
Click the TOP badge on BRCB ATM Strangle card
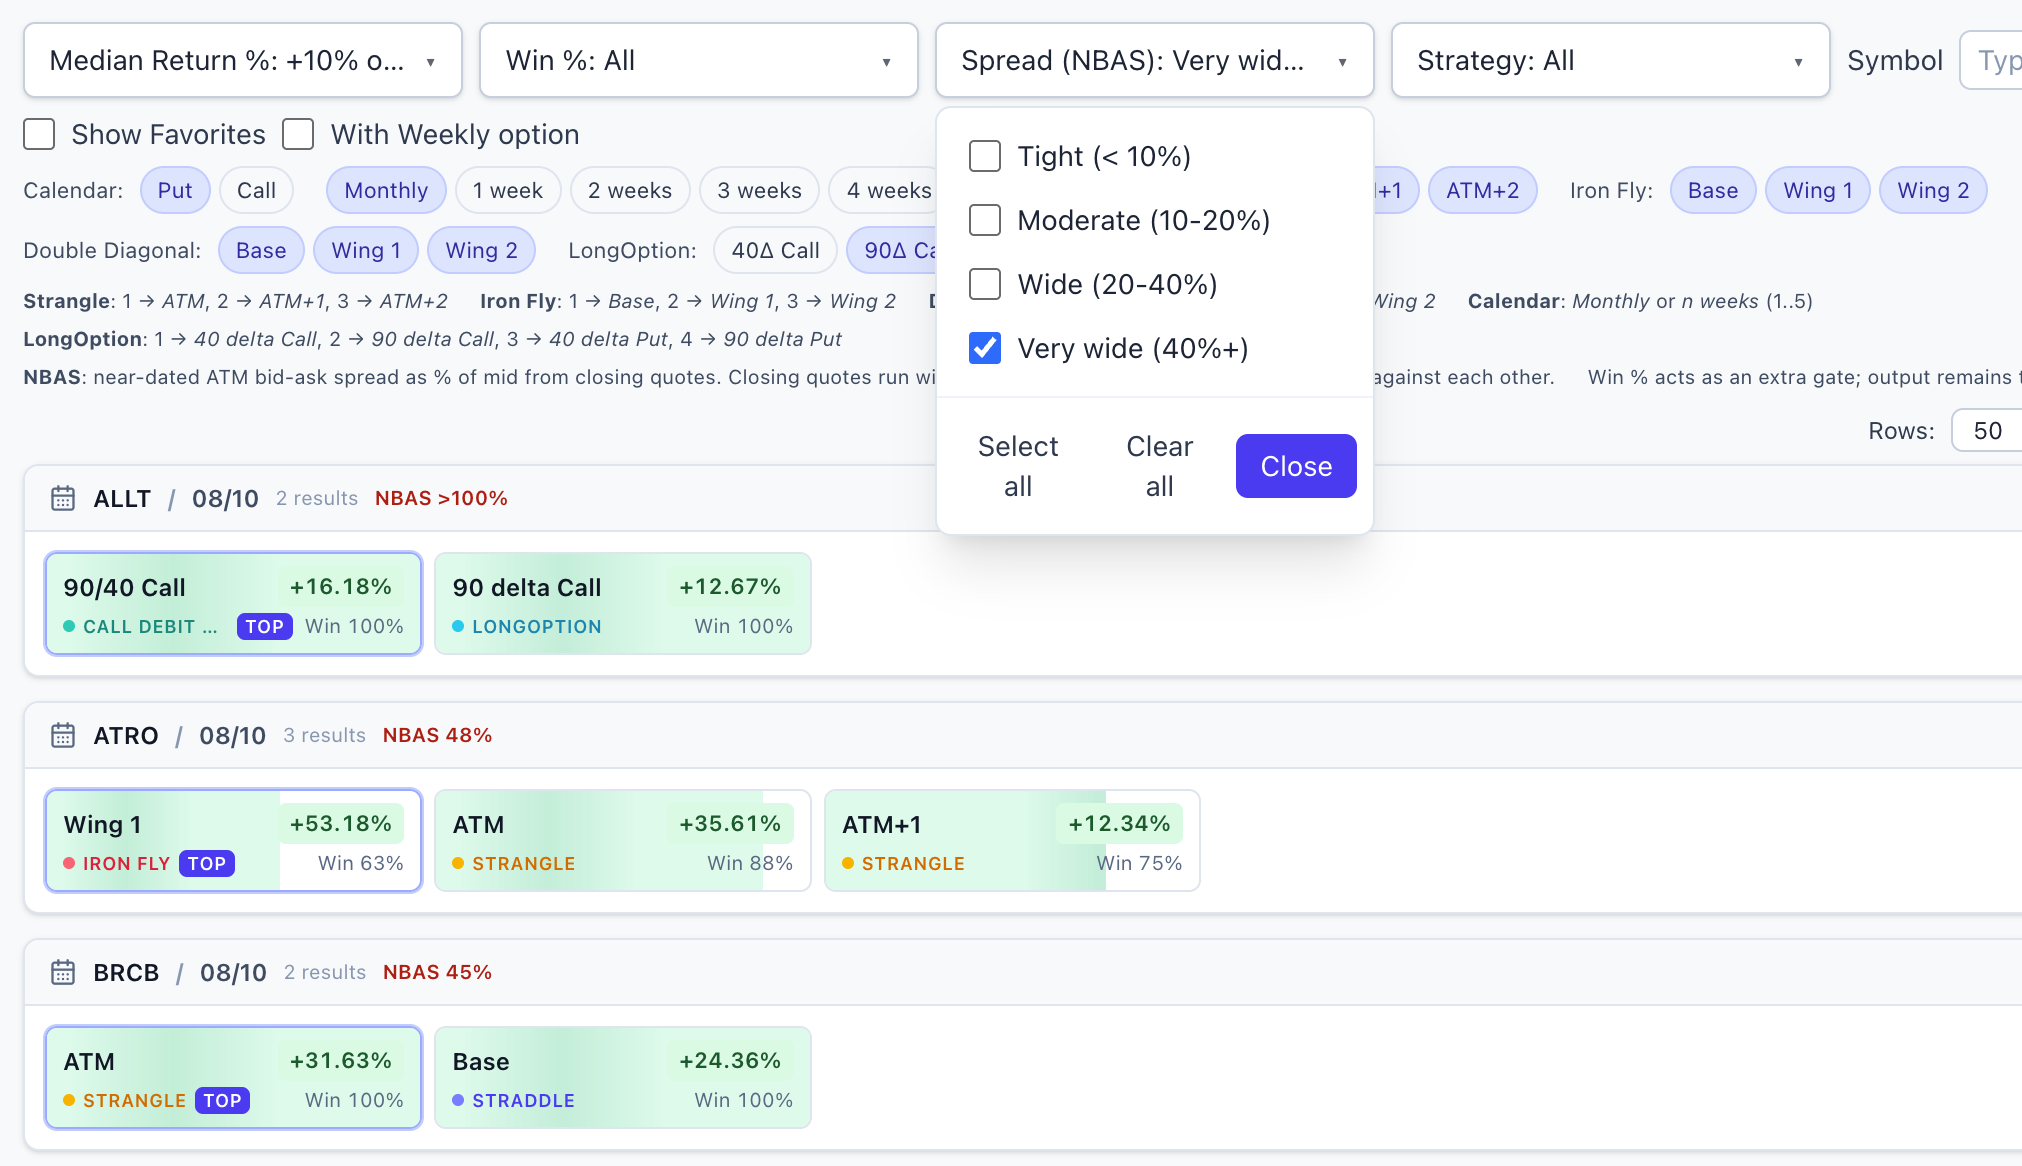pyautogui.click(x=222, y=1101)
